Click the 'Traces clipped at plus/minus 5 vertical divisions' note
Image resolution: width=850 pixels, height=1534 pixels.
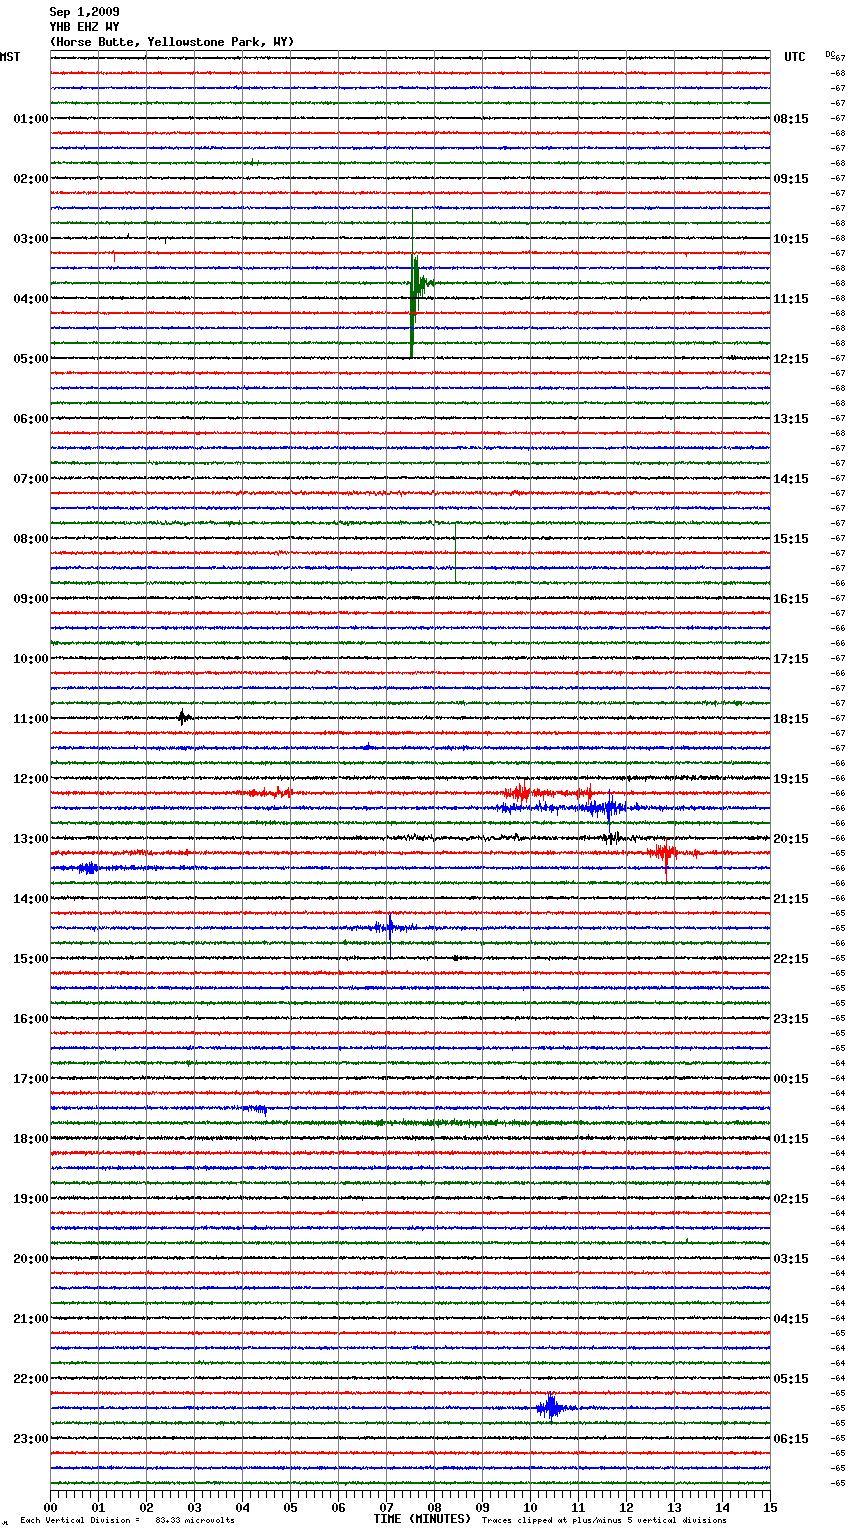(x=604, y=1521)
